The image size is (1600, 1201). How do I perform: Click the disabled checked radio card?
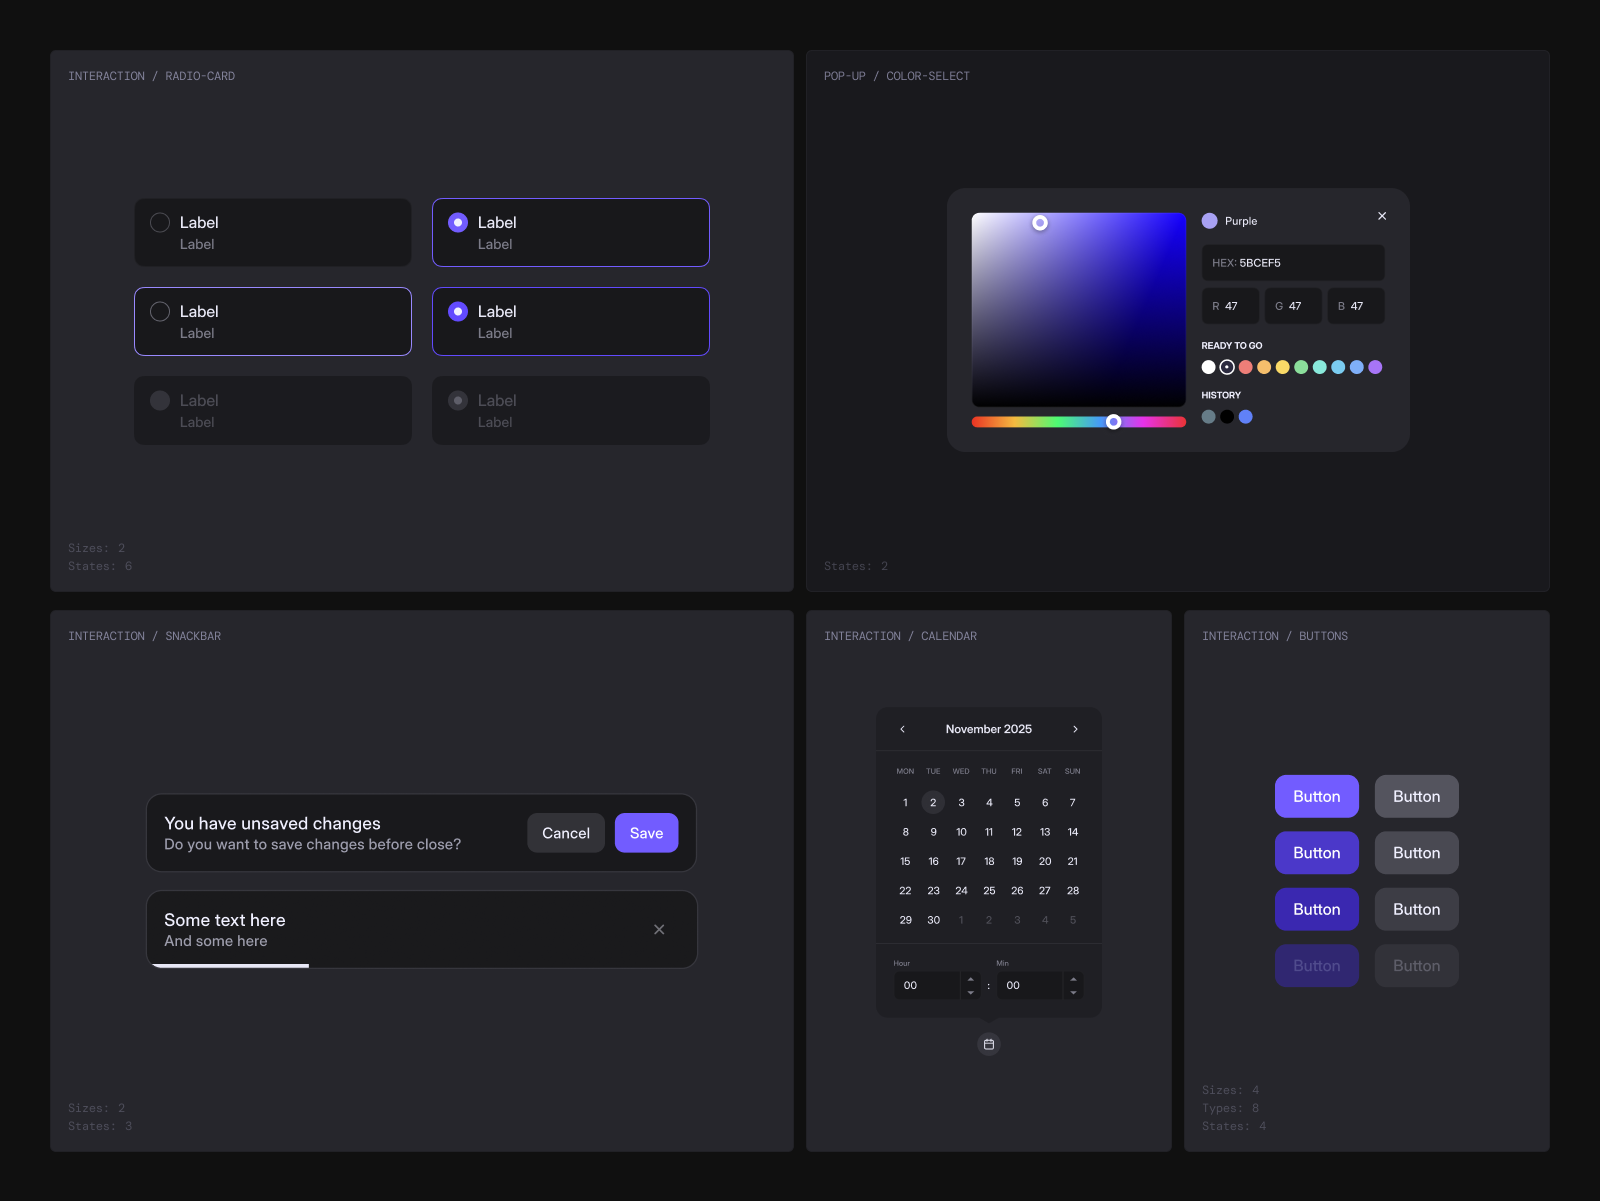point(571,410)
